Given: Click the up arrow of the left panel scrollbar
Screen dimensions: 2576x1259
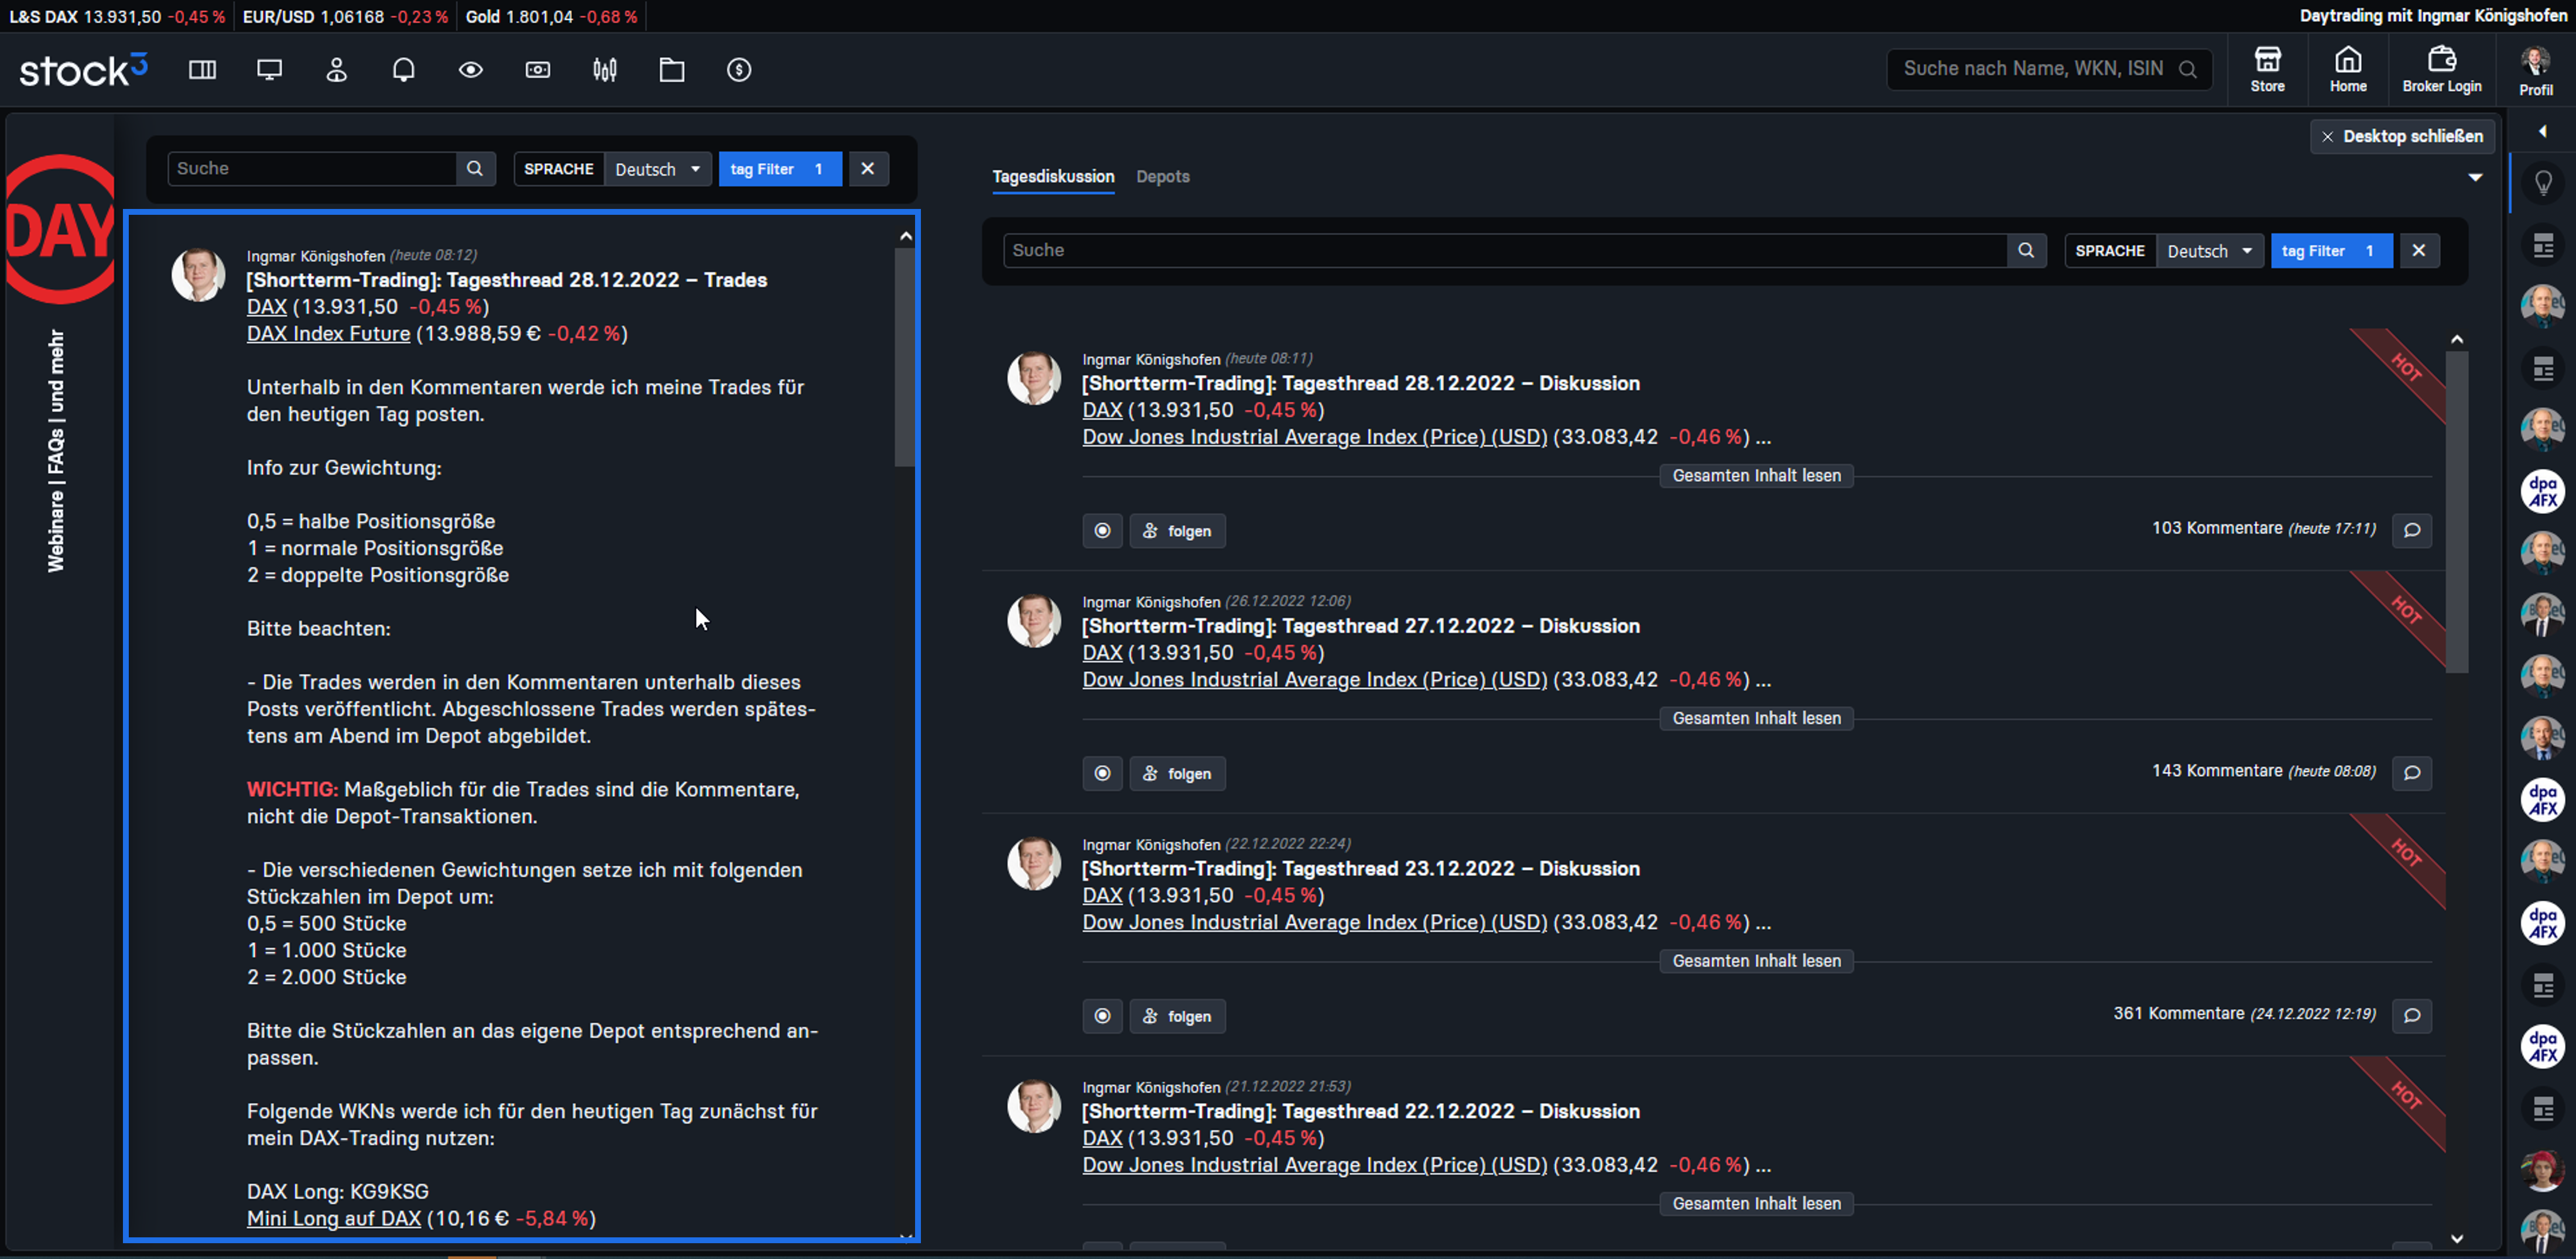Looking at the screenshot, I should 905,236.
